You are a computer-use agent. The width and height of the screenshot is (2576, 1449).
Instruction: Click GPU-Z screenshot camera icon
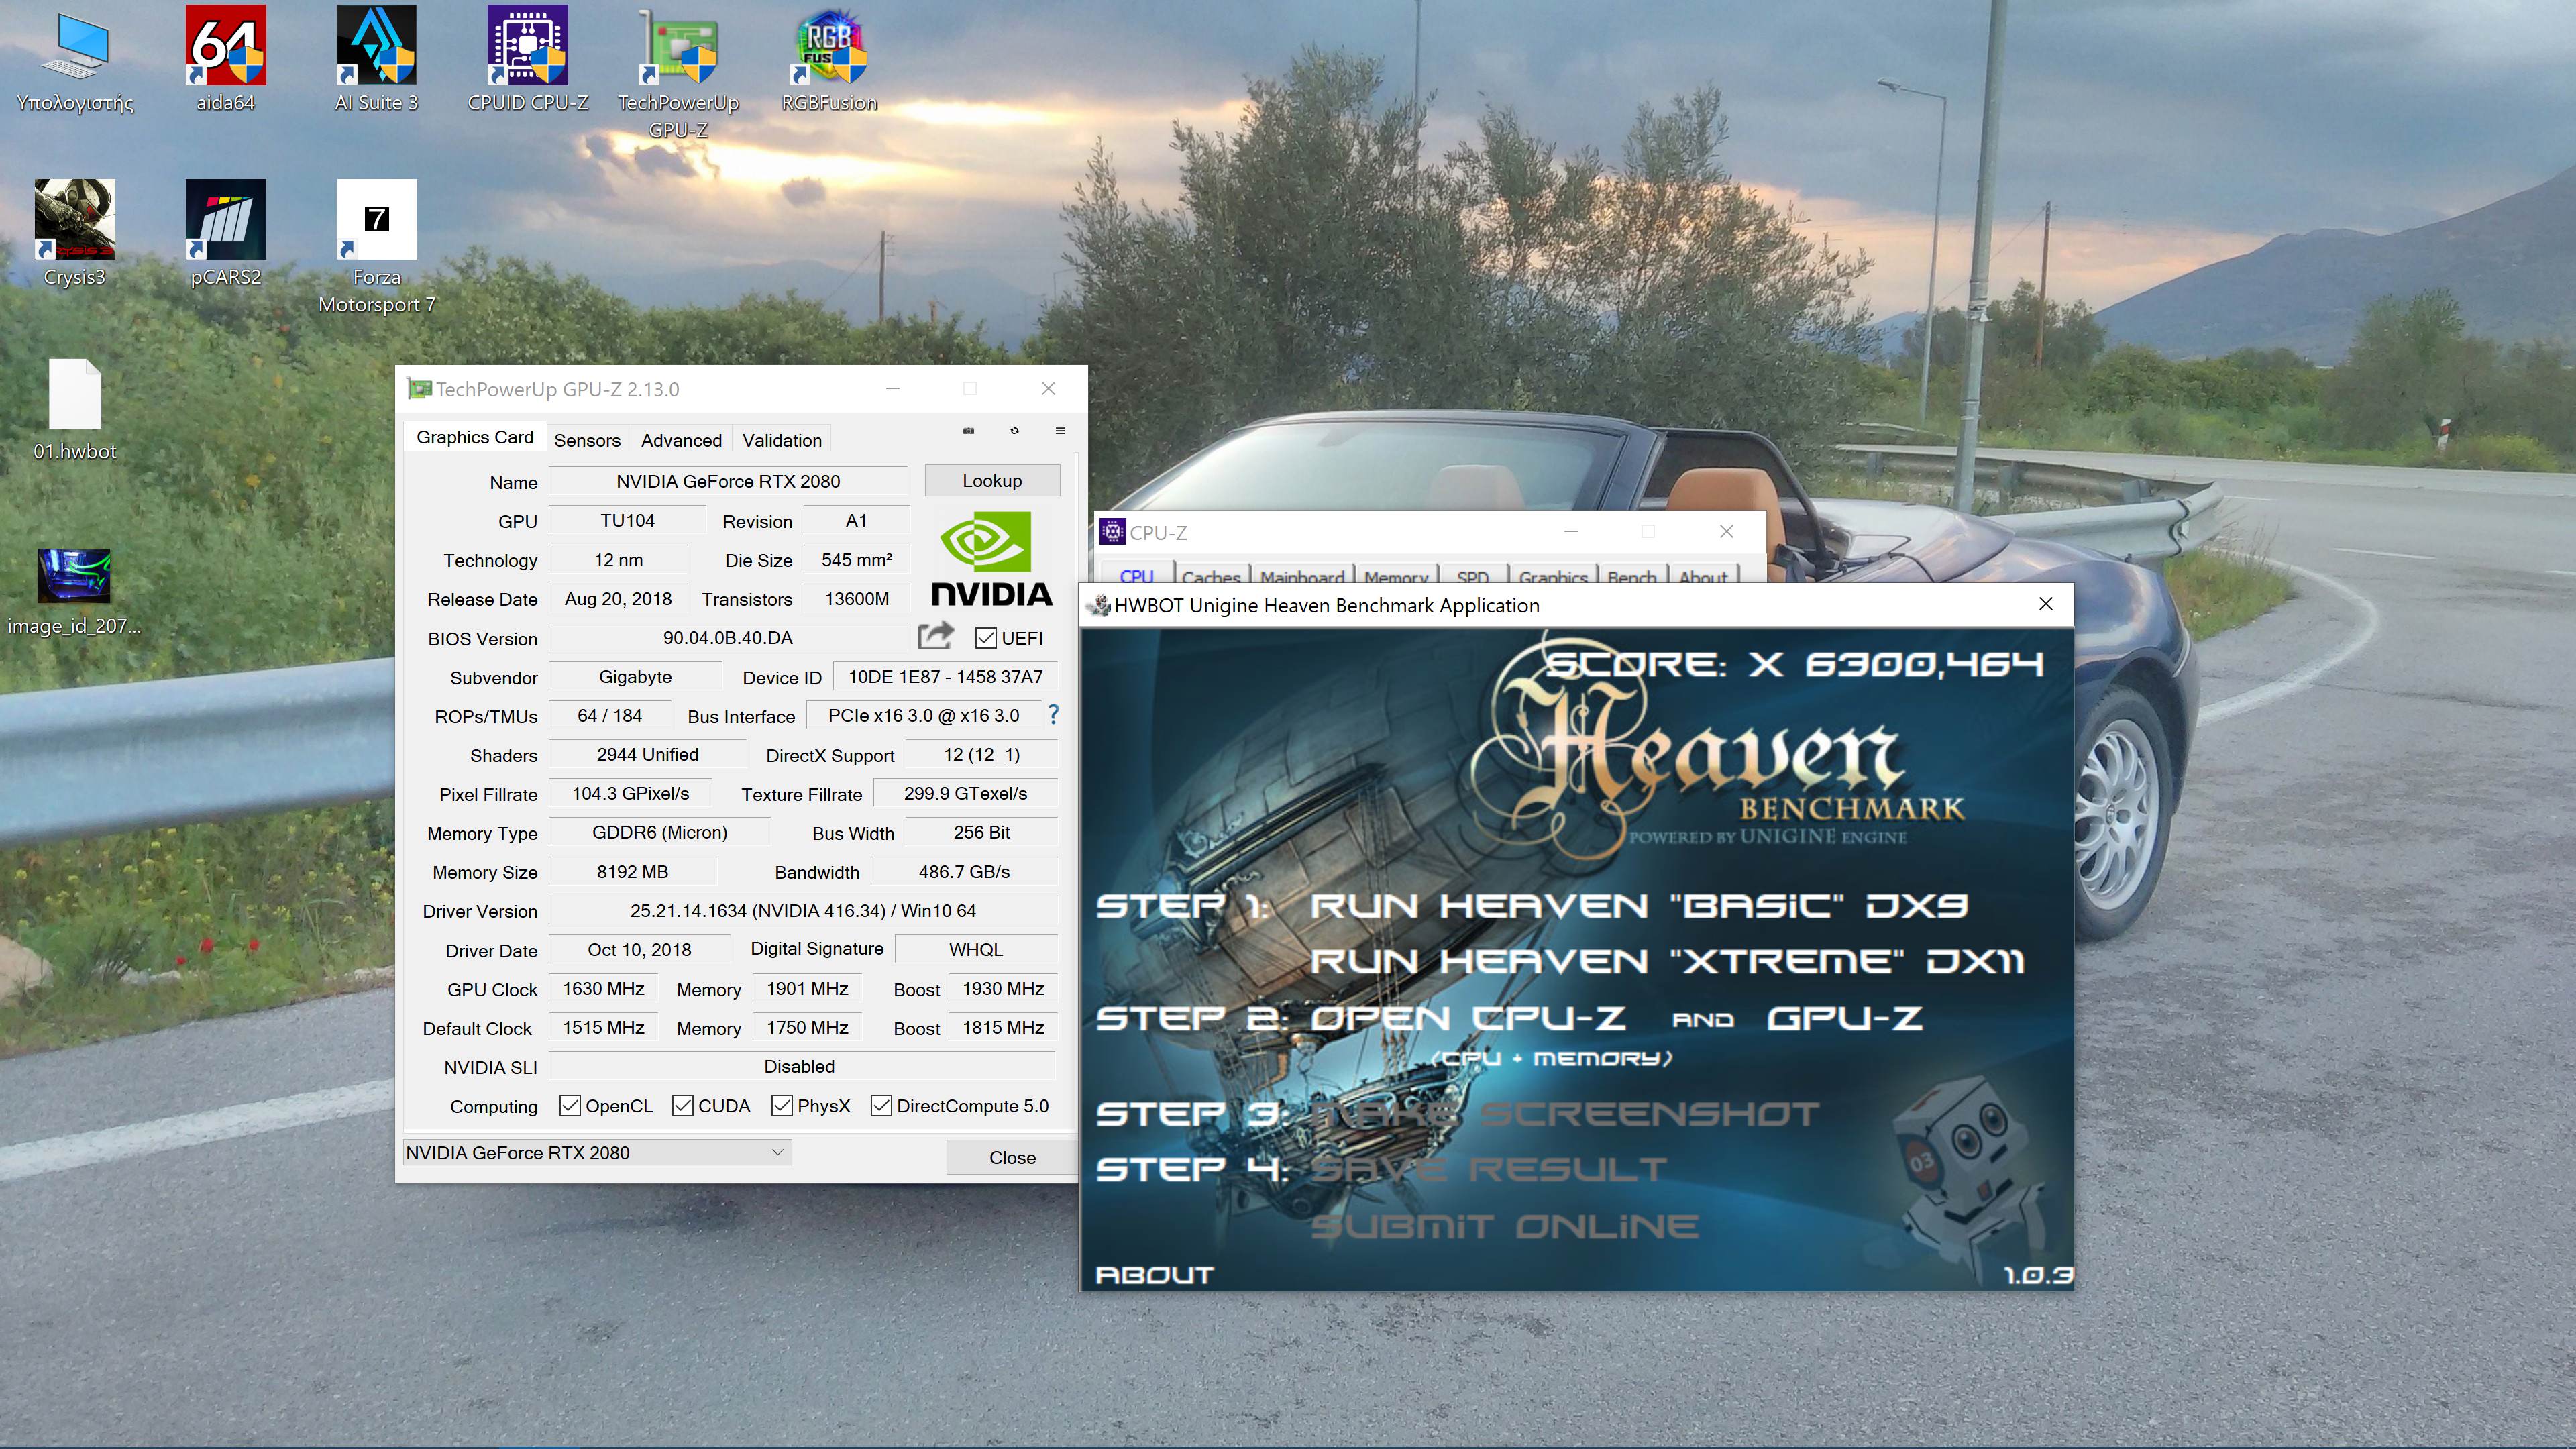968,431
